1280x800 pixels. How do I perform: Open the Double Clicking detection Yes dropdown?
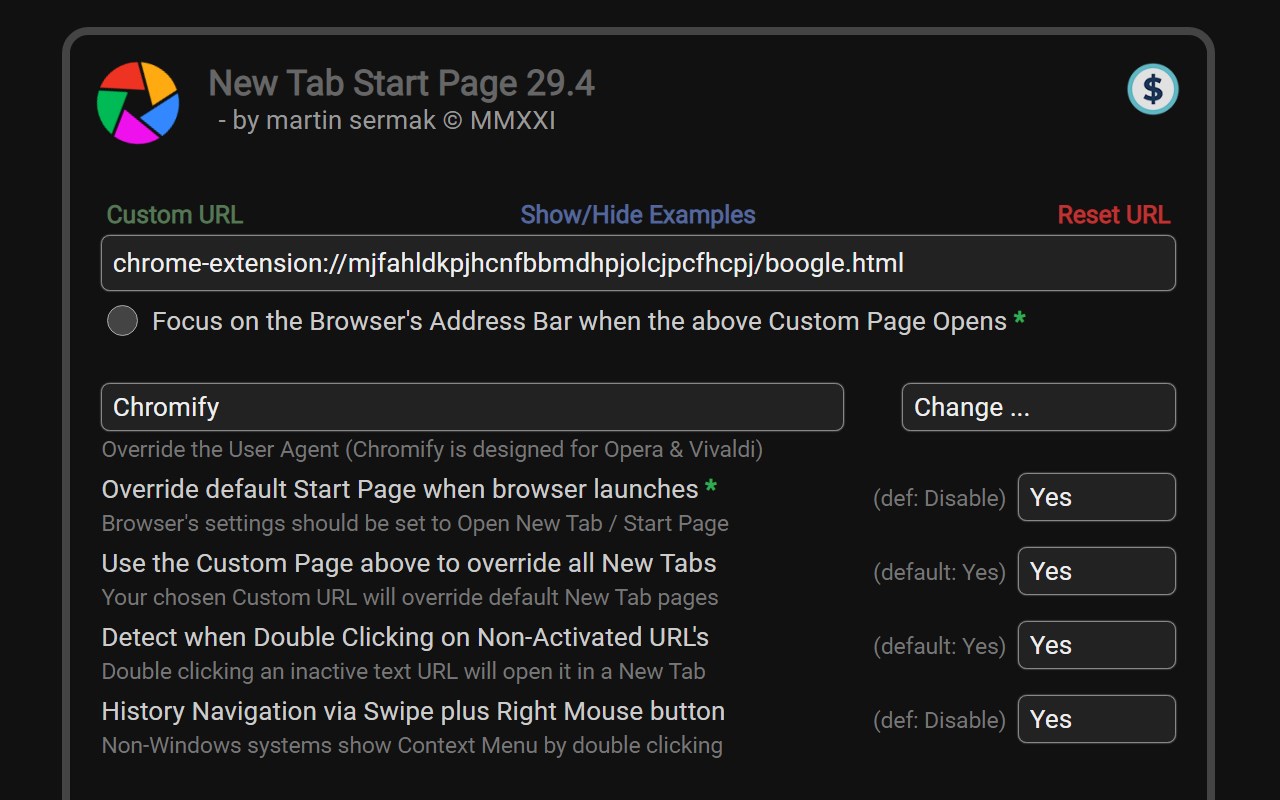point(1096,645)
